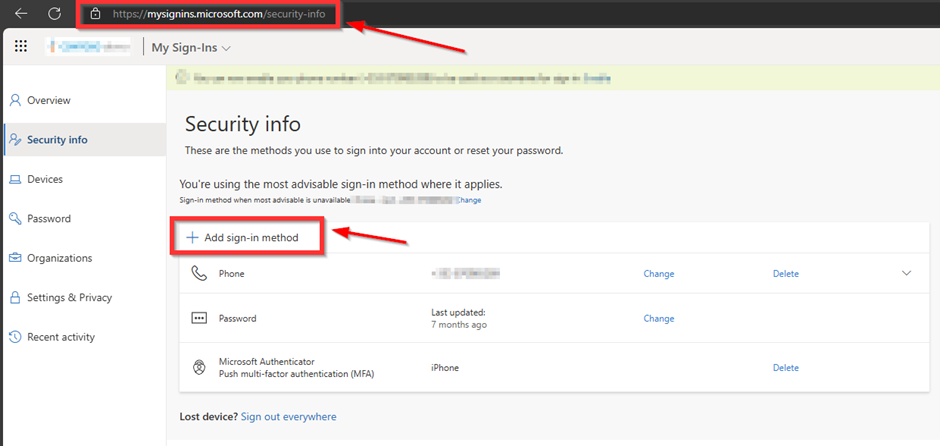Image resolution: width=940 pixels, height=446 pixels.
Task: Click the browser address bar URL
Action: coord(219,14)
